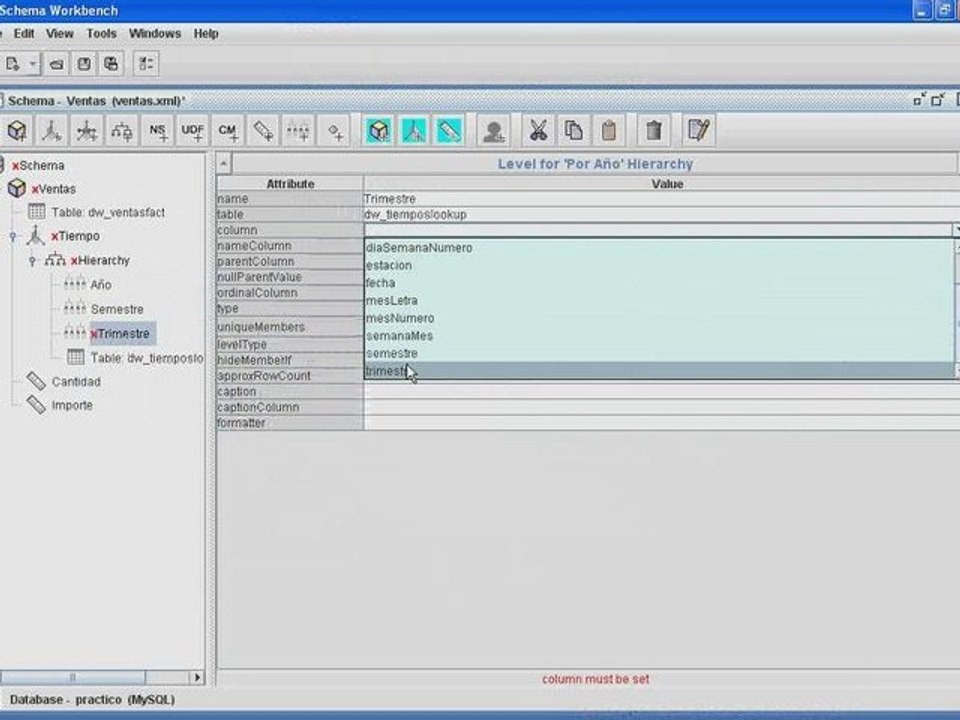Click the Preferences list toolbar icon
This screenshot has width=960, height=720.
point(146,64)
